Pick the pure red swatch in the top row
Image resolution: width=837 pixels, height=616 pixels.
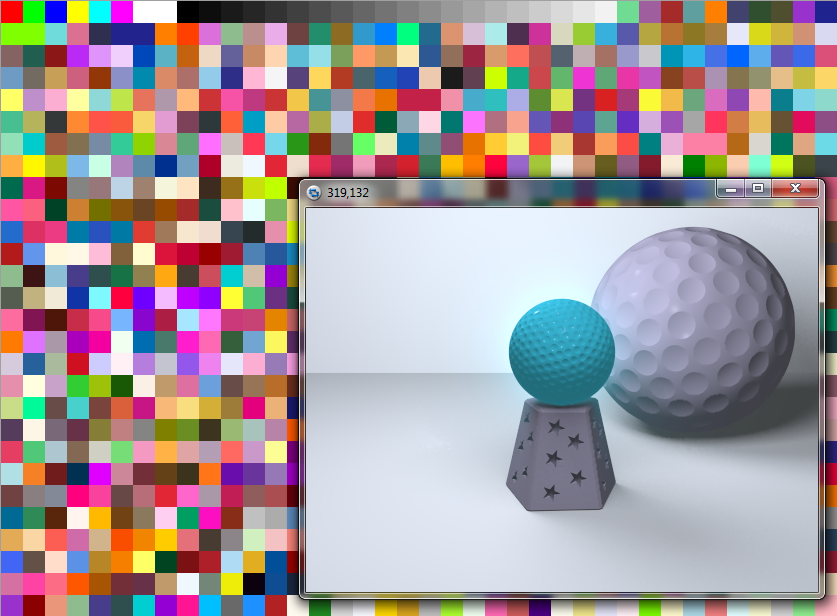coord(11,11)
